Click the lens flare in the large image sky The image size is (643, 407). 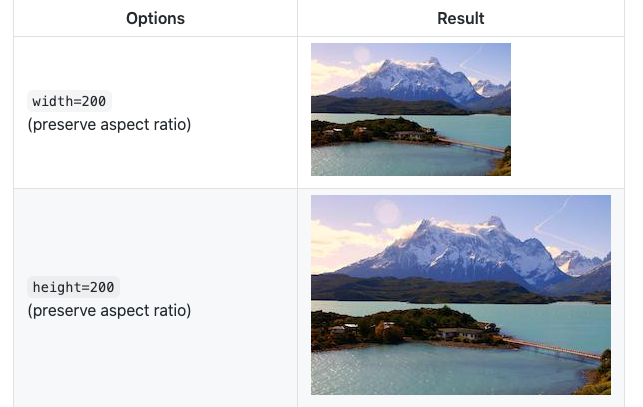[387, 213]
